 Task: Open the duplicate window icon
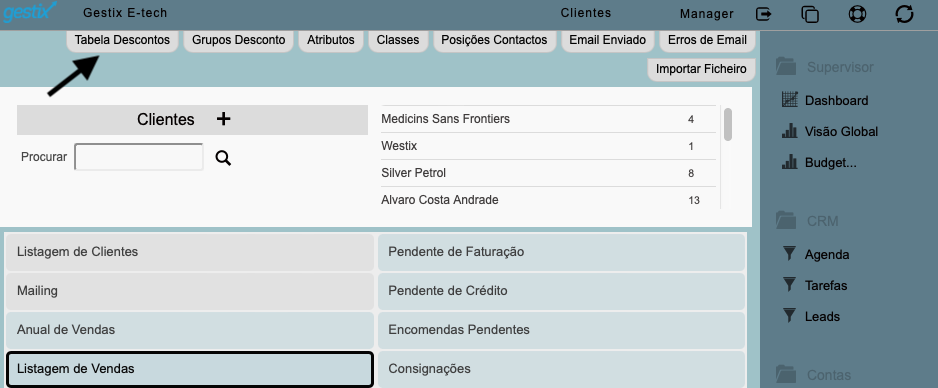pyautogui.click(x=810, y=14)
